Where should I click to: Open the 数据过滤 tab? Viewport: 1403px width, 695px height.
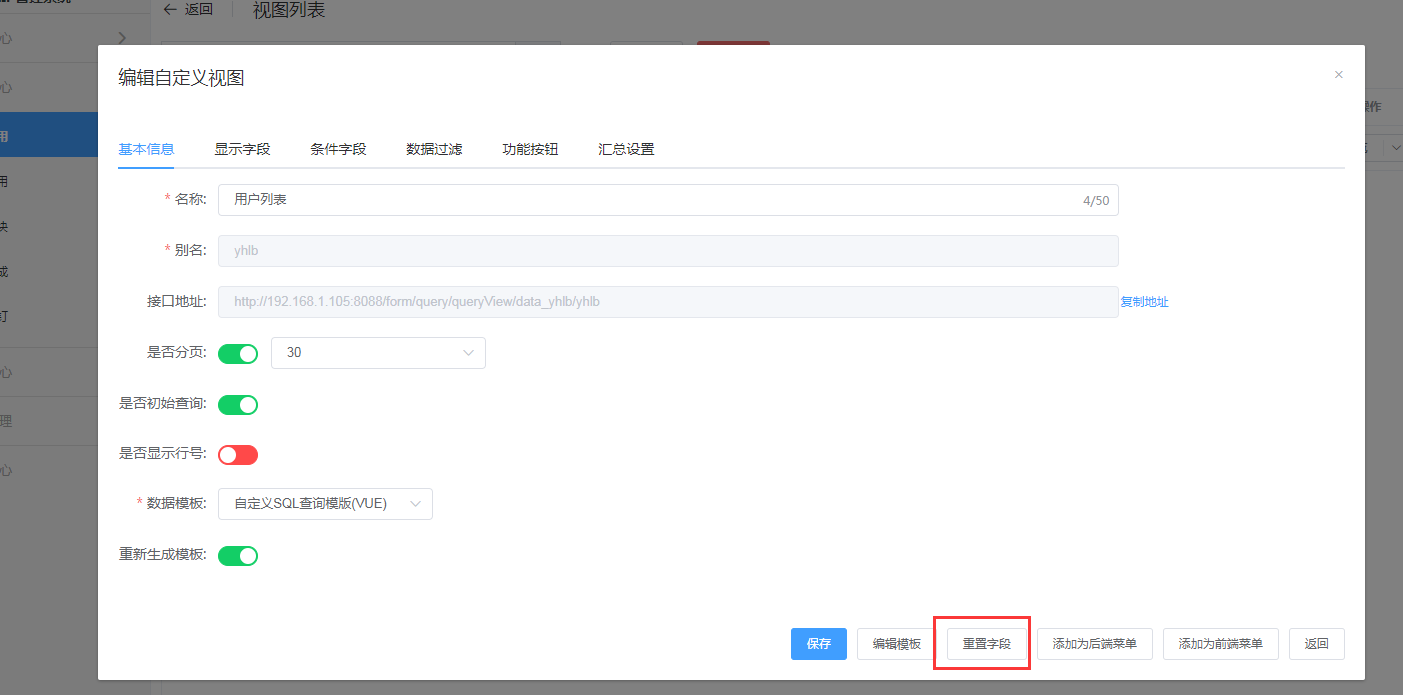pyautogui.click(x=434, y=149)
